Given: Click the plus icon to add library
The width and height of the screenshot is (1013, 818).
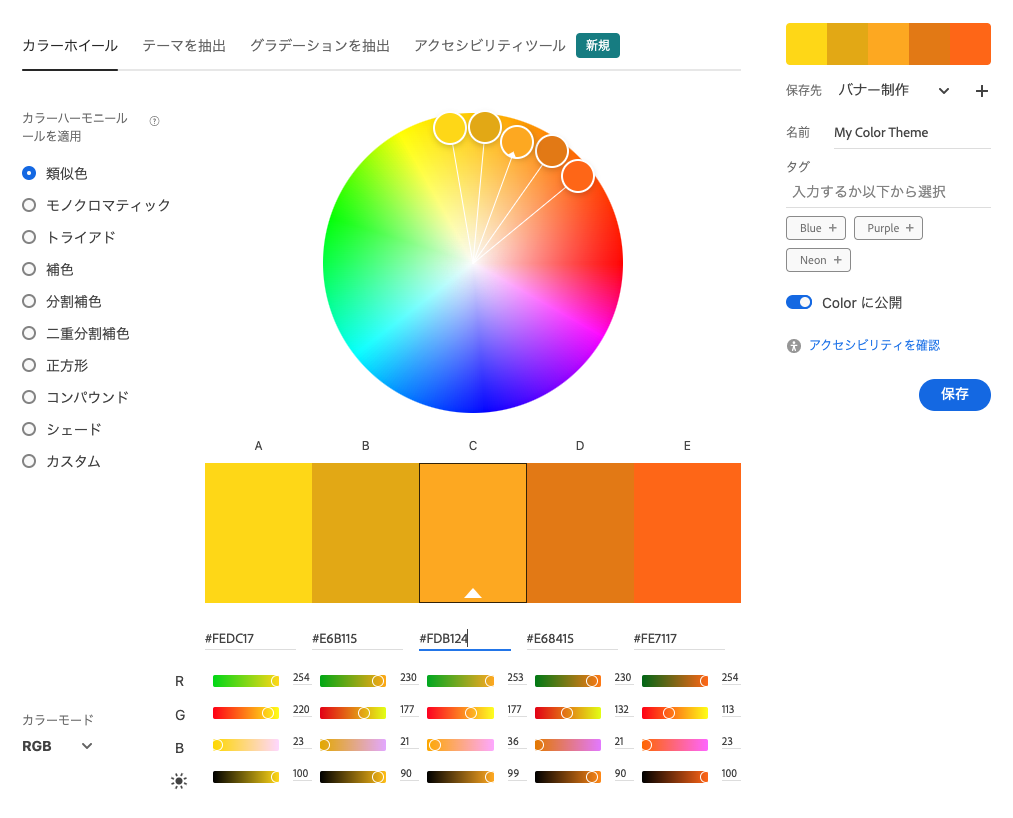Looking at the screenshot, I should click(x=981, y=91).
